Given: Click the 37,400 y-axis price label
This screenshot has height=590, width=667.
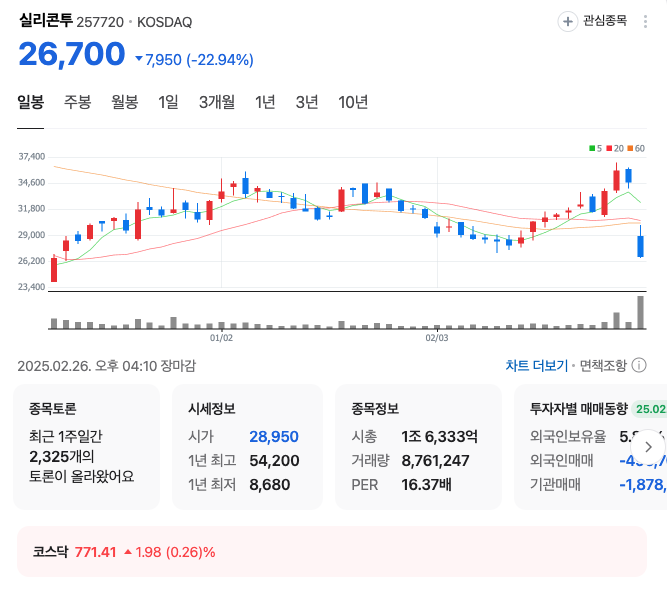Looking at the screenshot, I should (31, 157).
